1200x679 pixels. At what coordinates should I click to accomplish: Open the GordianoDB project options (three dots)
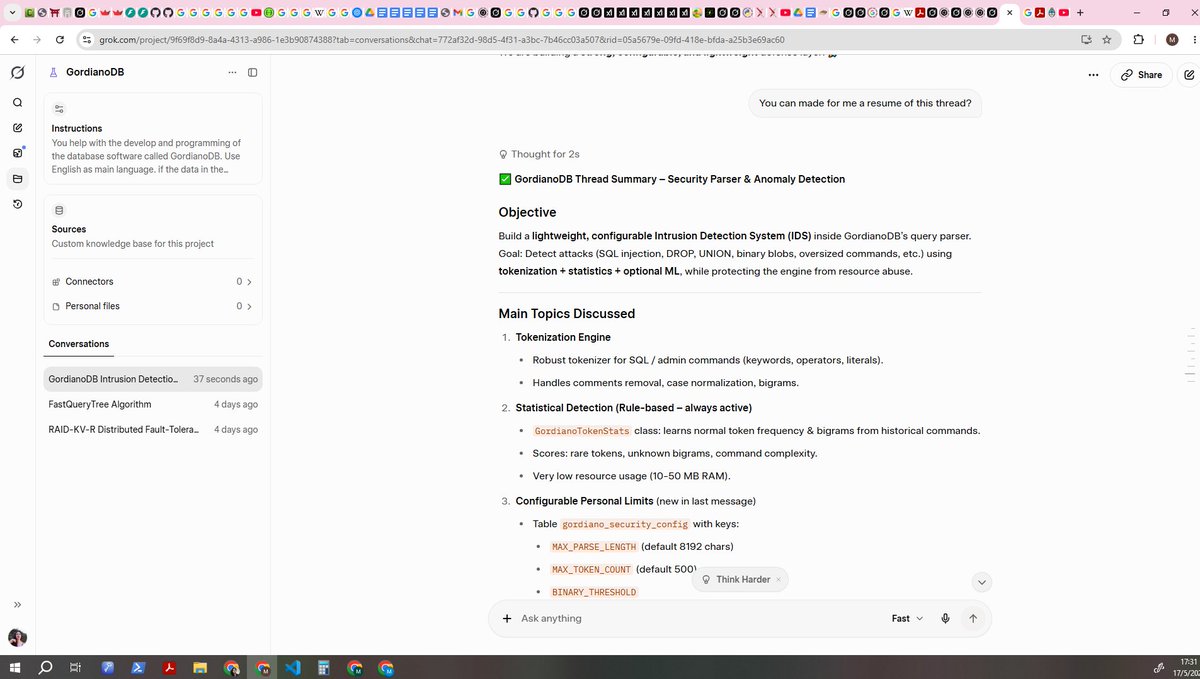pyautogui.click(x=232, y=72)
